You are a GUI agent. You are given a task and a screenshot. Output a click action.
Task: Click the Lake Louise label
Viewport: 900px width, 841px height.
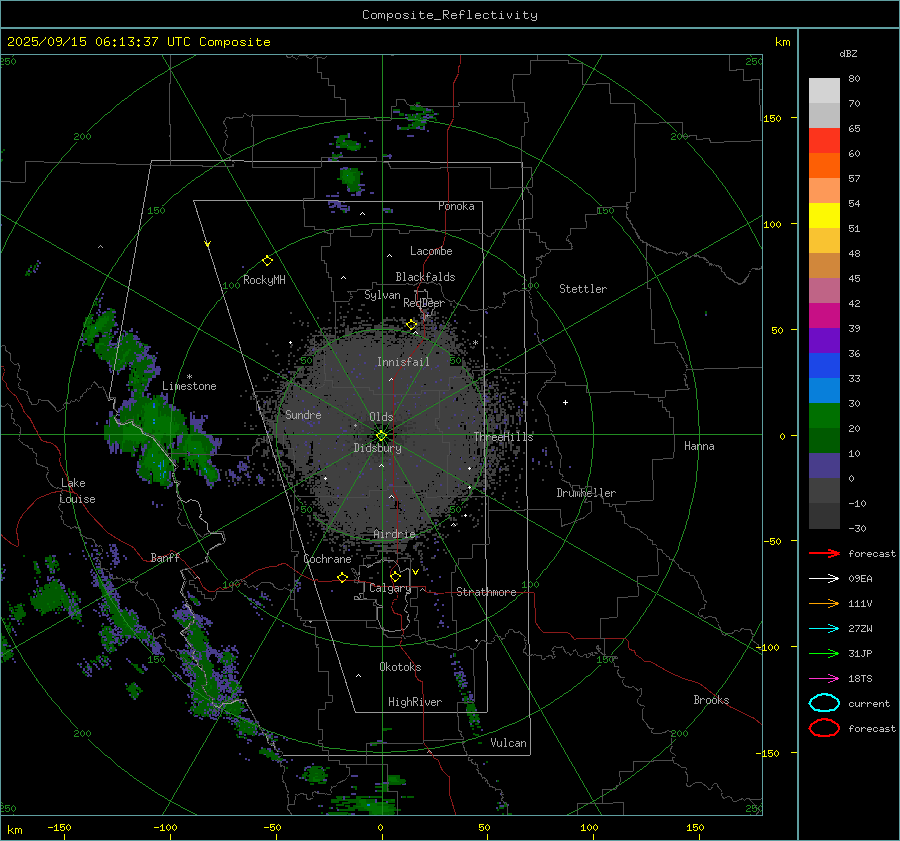tap(77, 491)
